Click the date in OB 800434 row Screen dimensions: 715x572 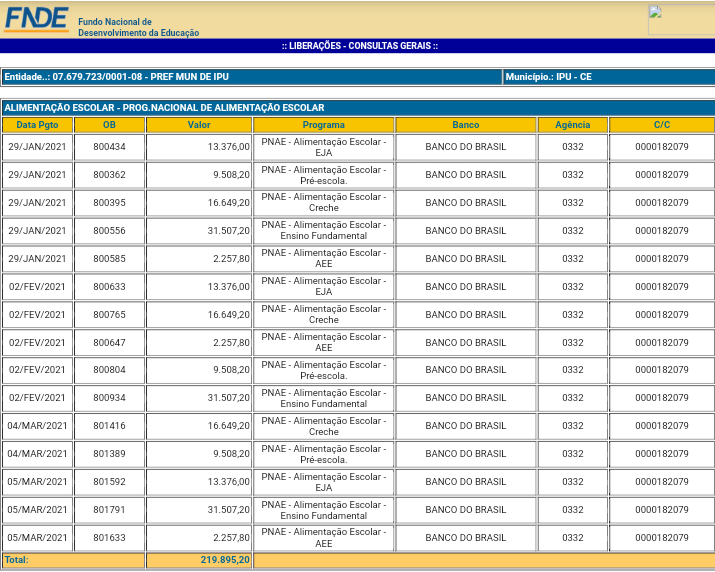tap(37, 147)
